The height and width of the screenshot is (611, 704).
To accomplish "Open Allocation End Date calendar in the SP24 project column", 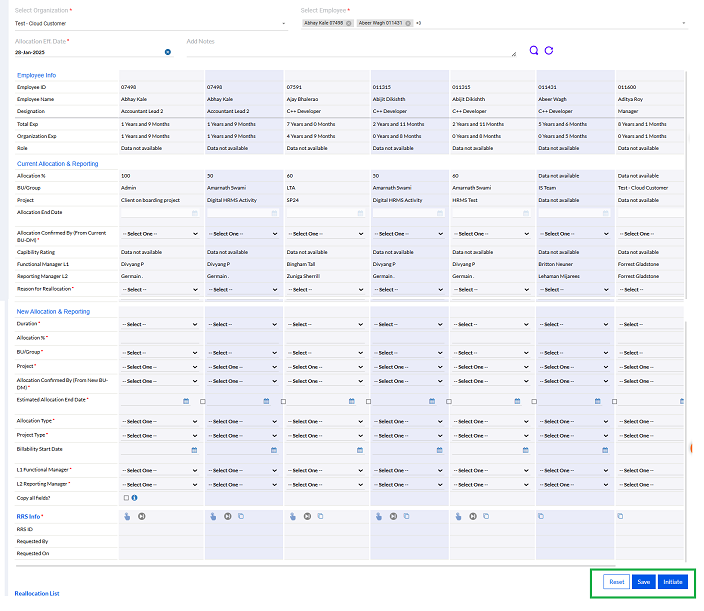I will coord(360,213).
